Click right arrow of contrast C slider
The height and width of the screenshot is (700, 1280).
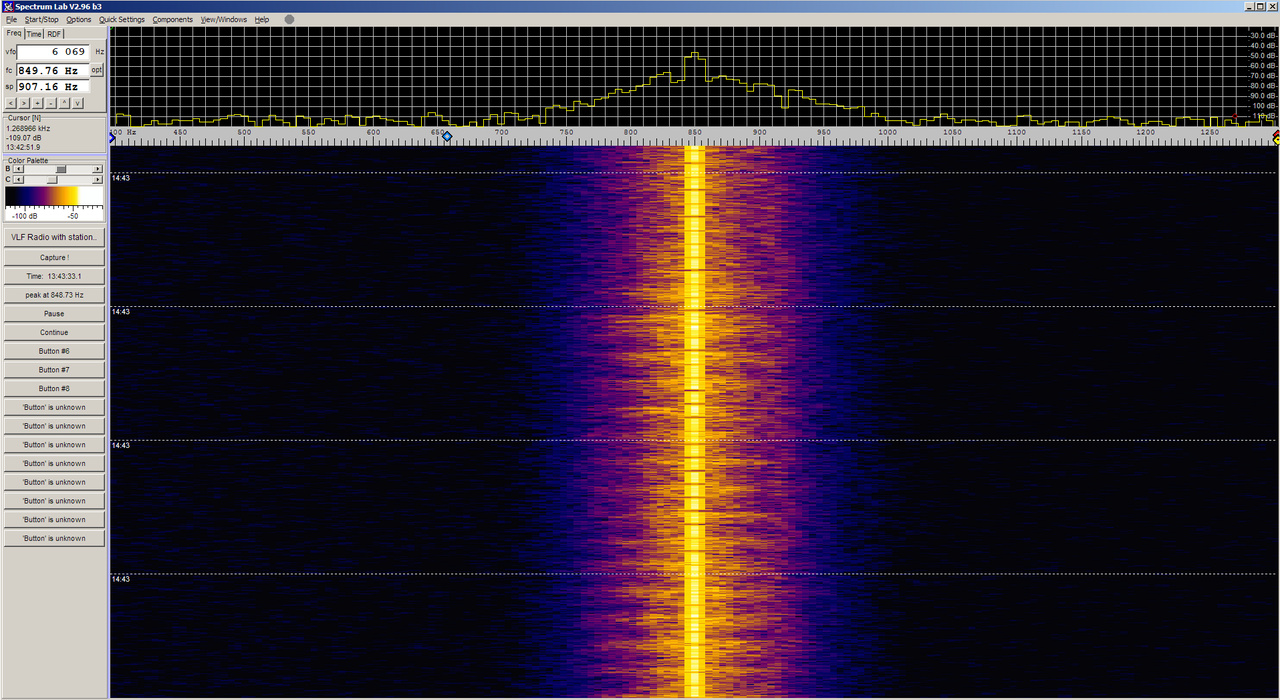tap(97, 179)
